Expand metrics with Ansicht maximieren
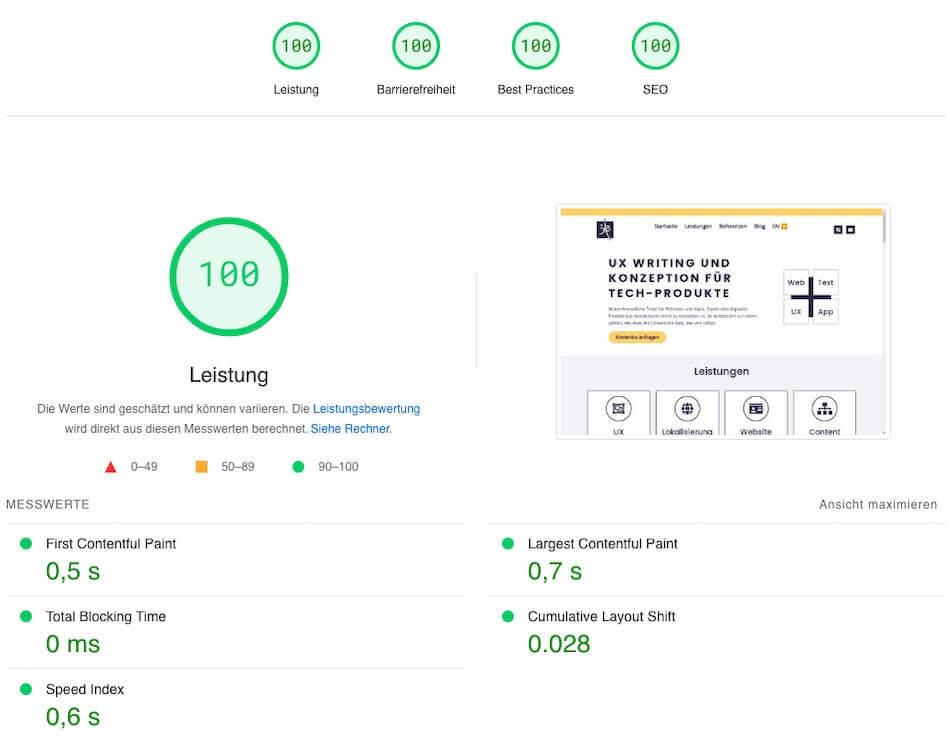The width and height of the screenshot is (950, 742). coord(878,504)
